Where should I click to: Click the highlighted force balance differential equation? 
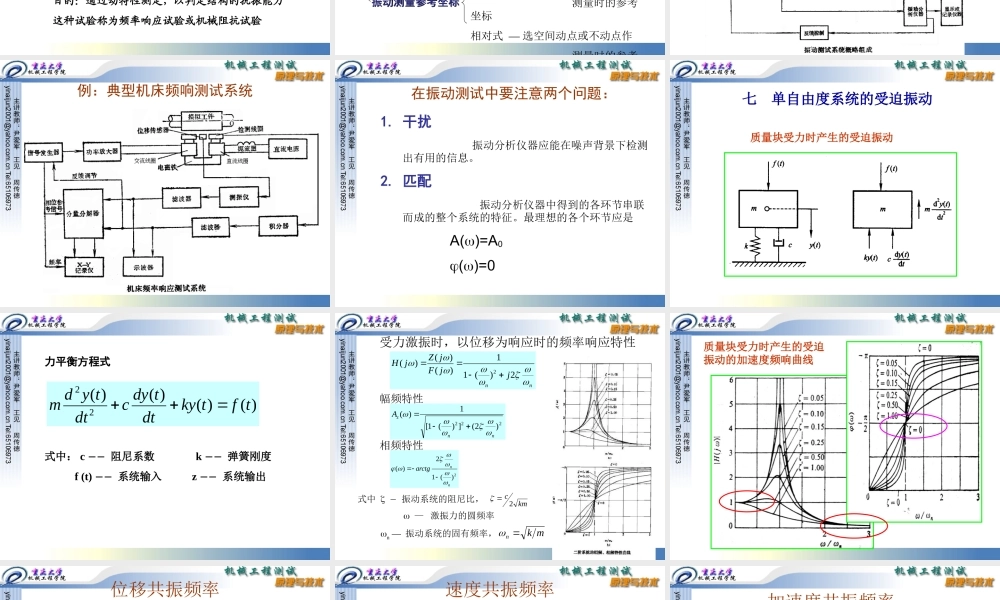[153, 404]
